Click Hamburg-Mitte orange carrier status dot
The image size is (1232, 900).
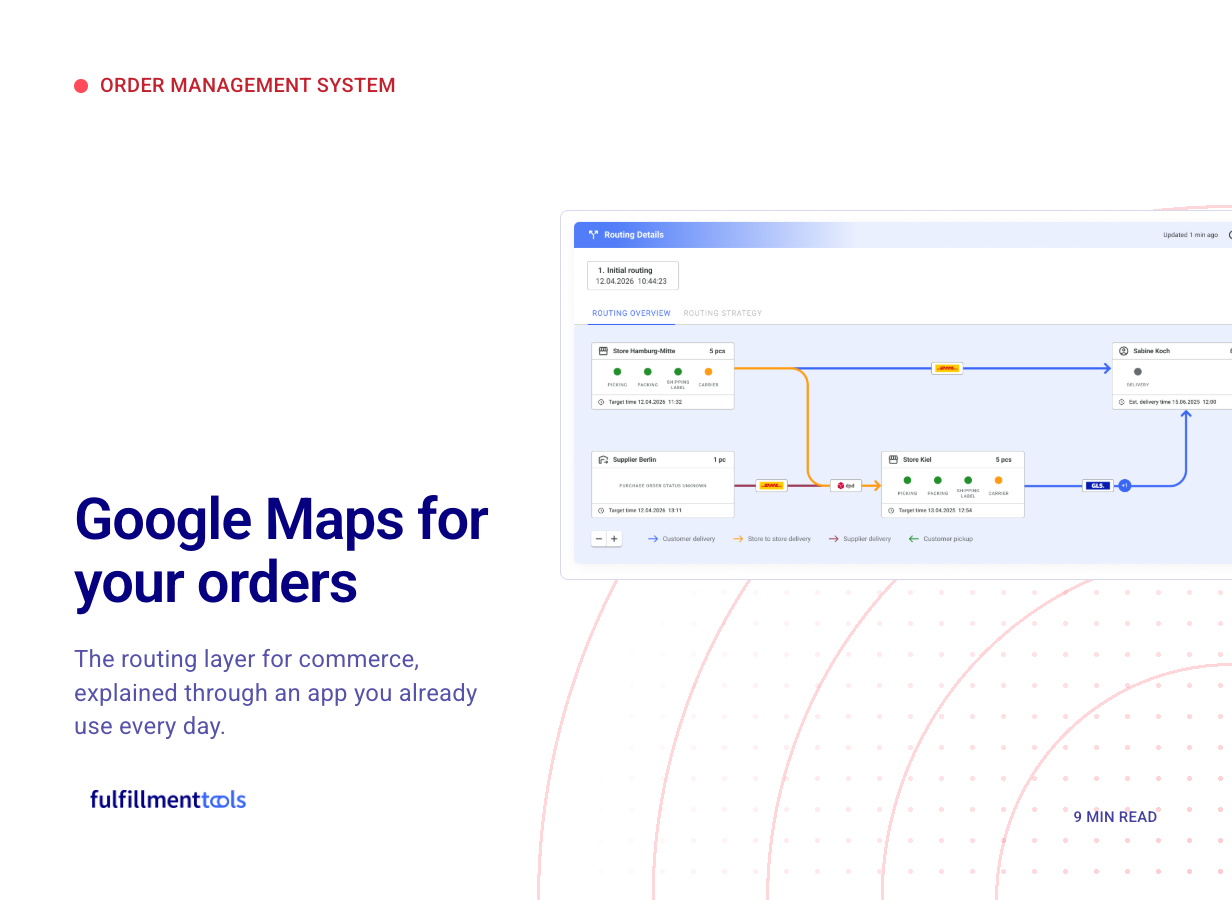pyautogui.click(x=708, y=372)
